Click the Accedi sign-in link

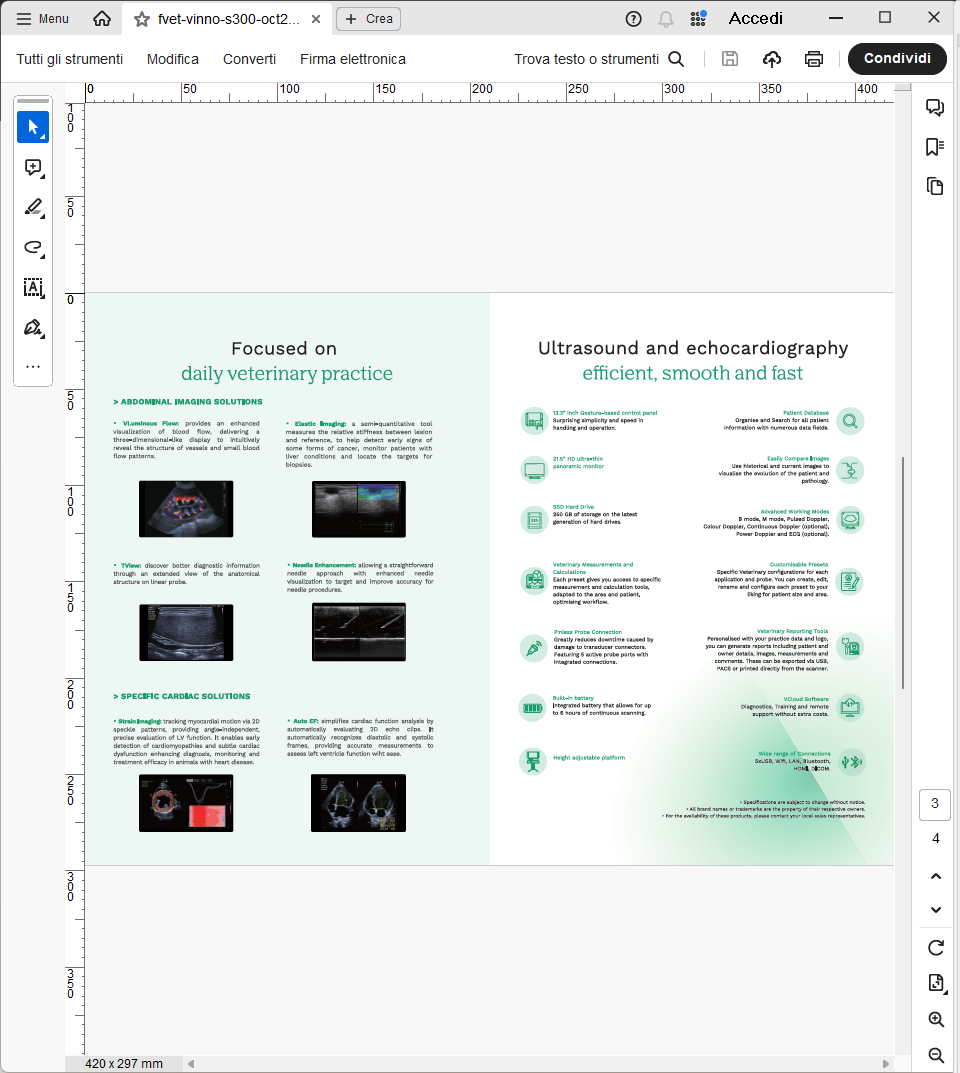tap(755, 18)
